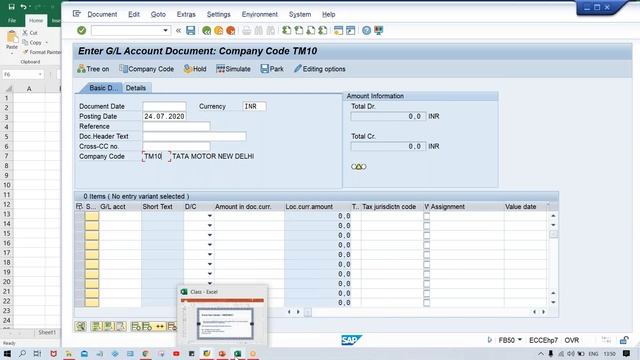Open D/C dropdown in first item row

210,216
